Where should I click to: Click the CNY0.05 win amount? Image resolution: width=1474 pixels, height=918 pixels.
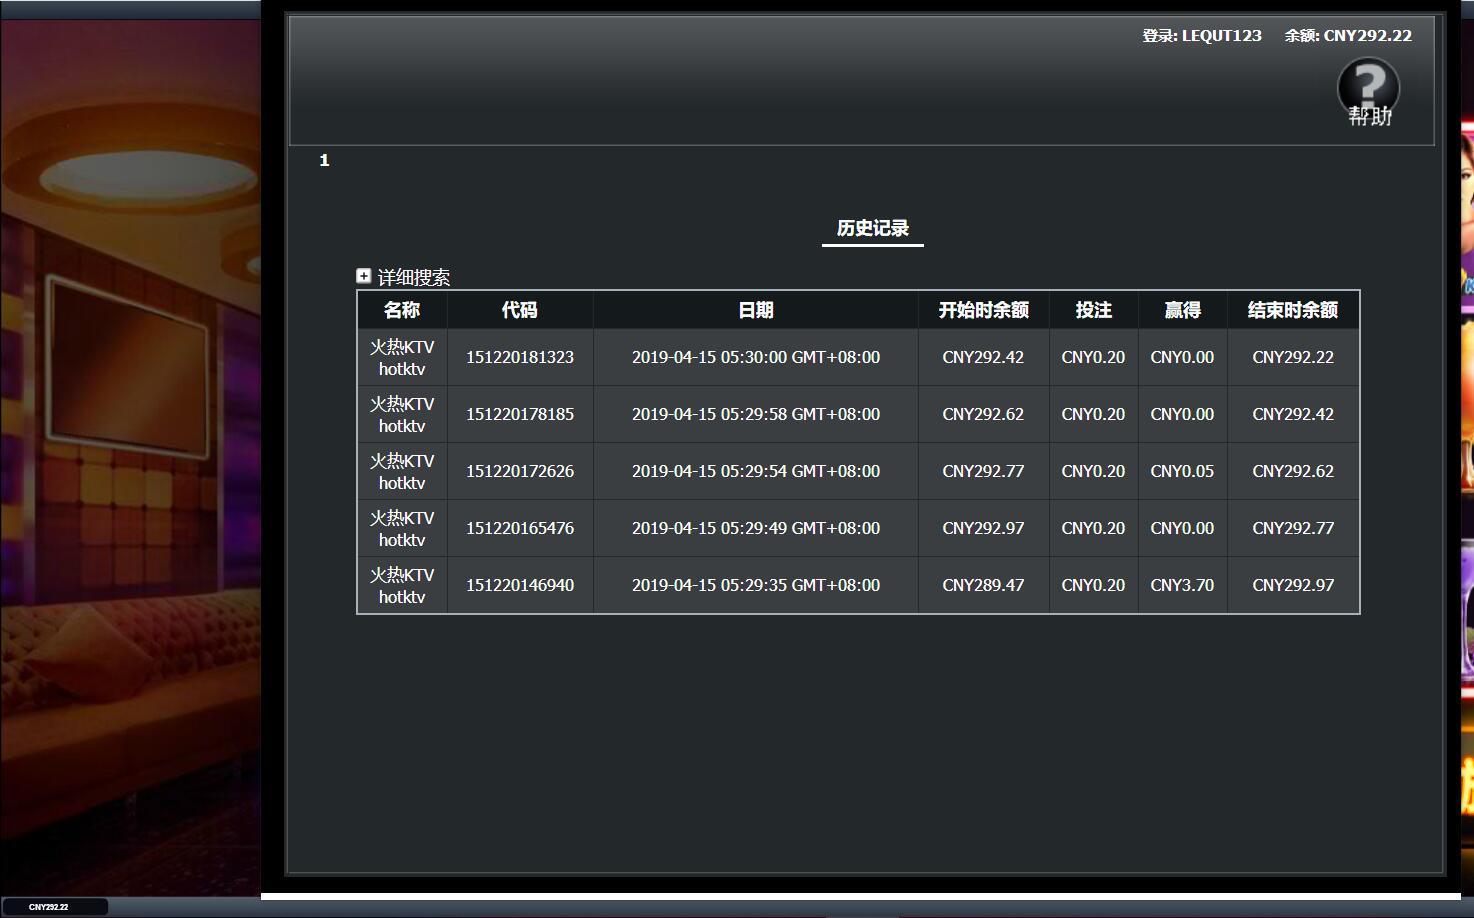coord(1182,471)
